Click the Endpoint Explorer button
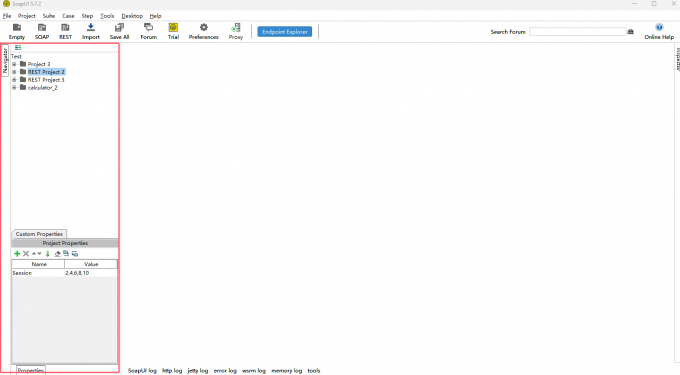Viewport: 680px width, 375px height. (284, 32)
